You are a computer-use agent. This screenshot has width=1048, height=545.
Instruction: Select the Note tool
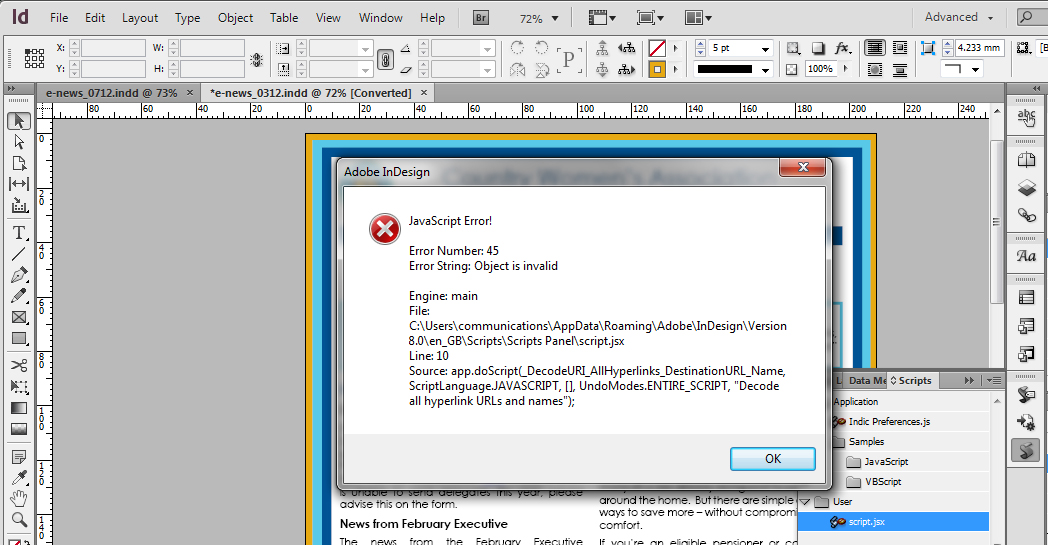click(x=19, y=457)
